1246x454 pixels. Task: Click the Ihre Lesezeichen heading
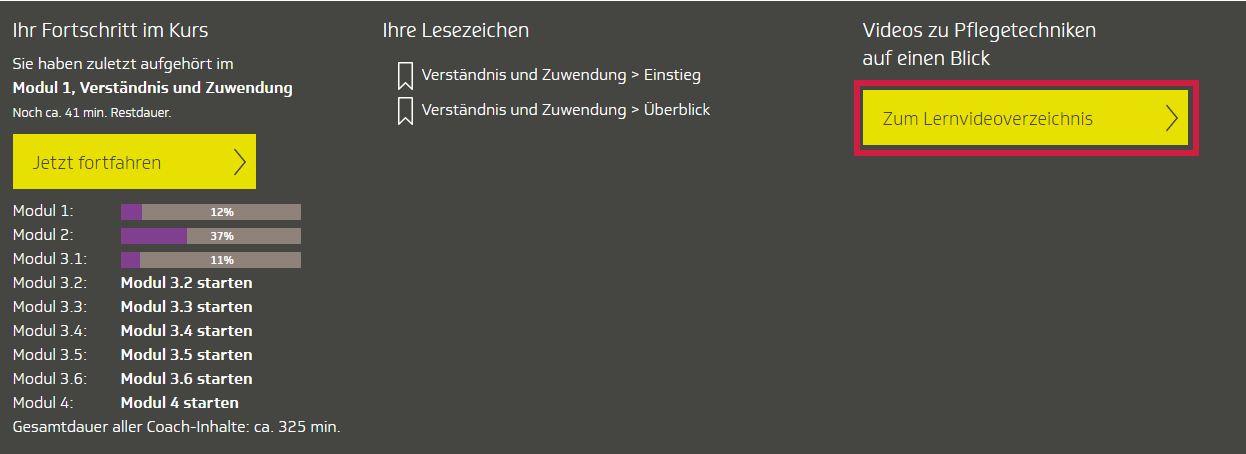(456, 31)
